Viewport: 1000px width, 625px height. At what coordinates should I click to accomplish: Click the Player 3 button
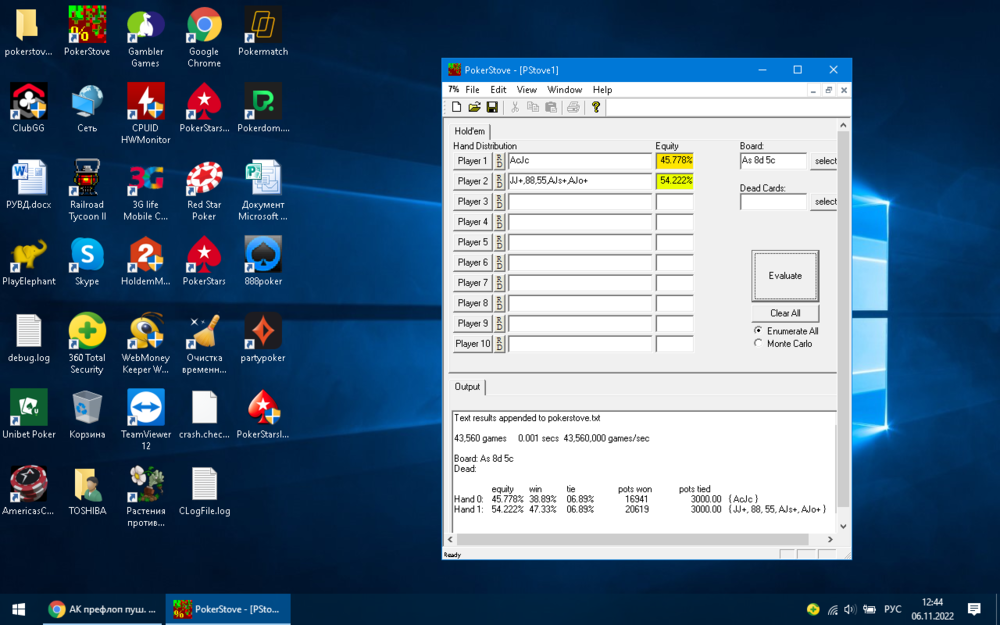(472, 202)
